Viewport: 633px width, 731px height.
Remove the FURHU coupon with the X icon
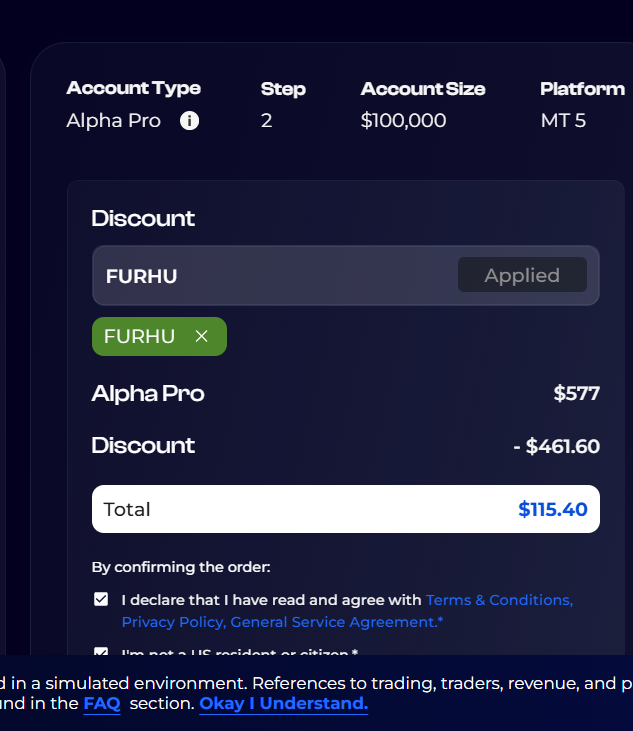(201, 336)
